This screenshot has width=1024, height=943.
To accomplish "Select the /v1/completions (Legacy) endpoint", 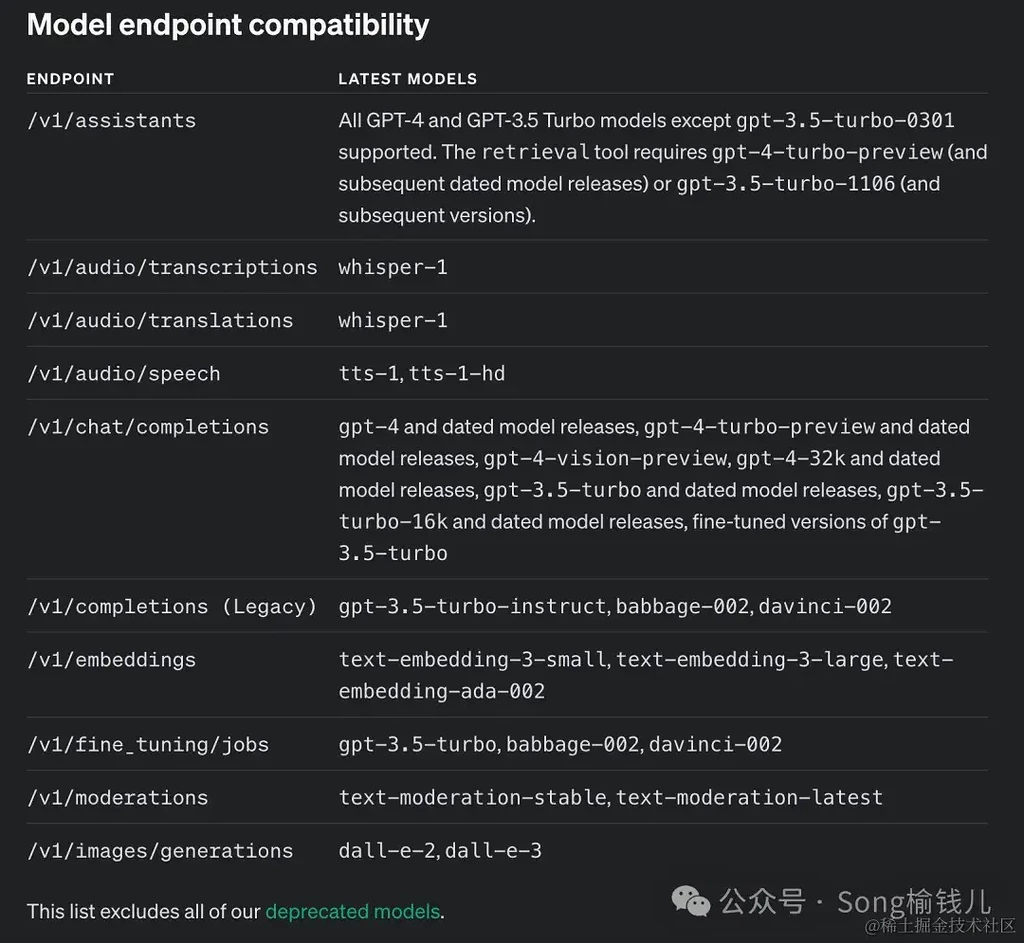I will tap(172, 606).
